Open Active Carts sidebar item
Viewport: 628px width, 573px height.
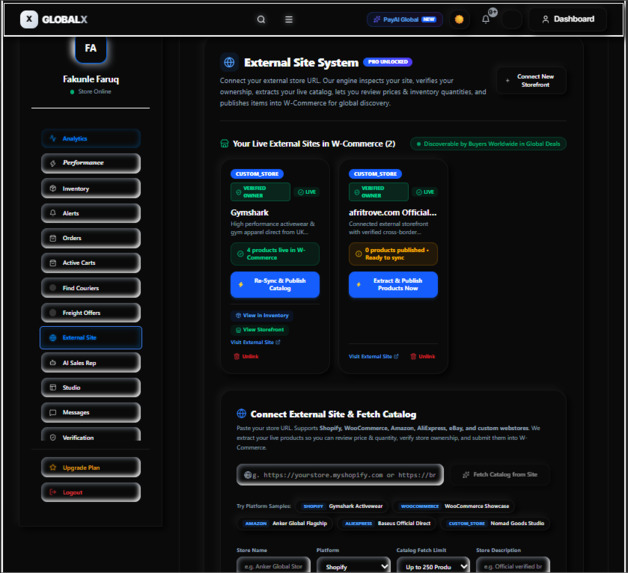tap(91, 263)
